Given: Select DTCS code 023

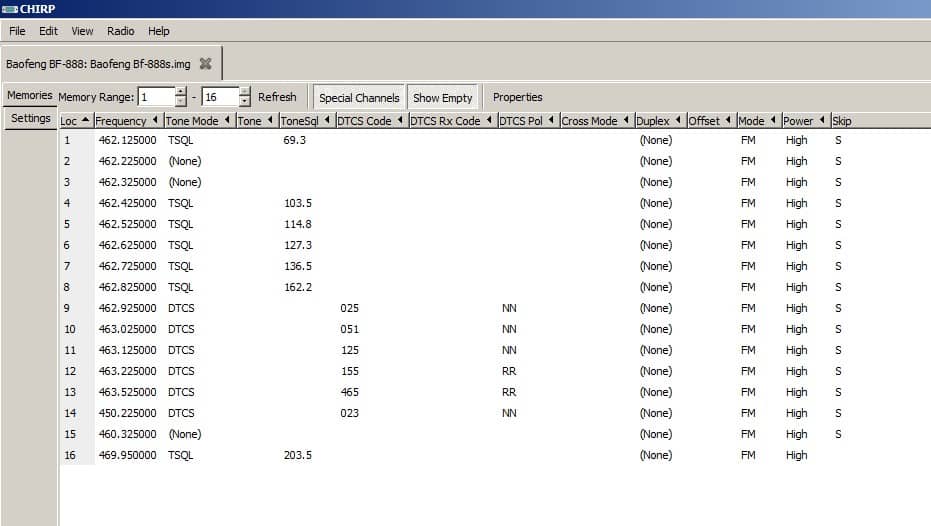Looking at the screenshot, I should (350, 413).
